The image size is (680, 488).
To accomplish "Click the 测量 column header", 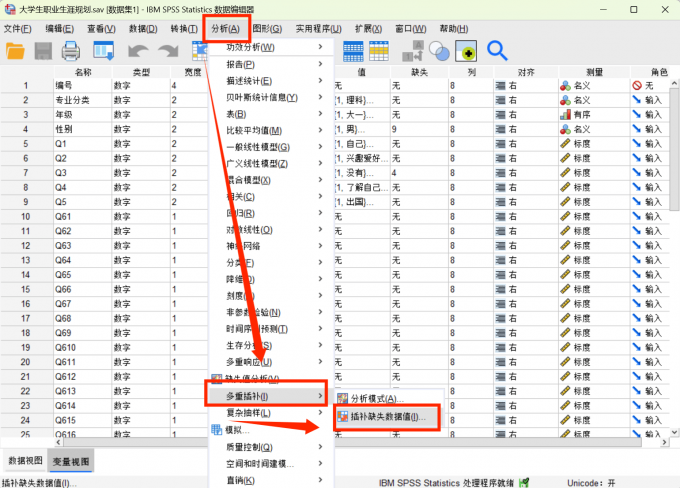I will coord(594,72).
